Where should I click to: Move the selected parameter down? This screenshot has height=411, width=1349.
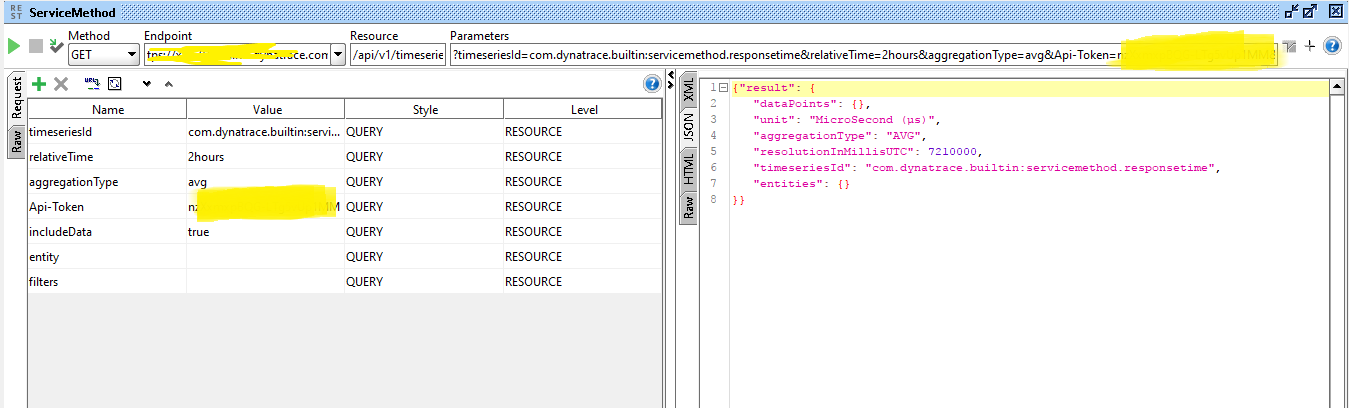(x=147, y=84)
